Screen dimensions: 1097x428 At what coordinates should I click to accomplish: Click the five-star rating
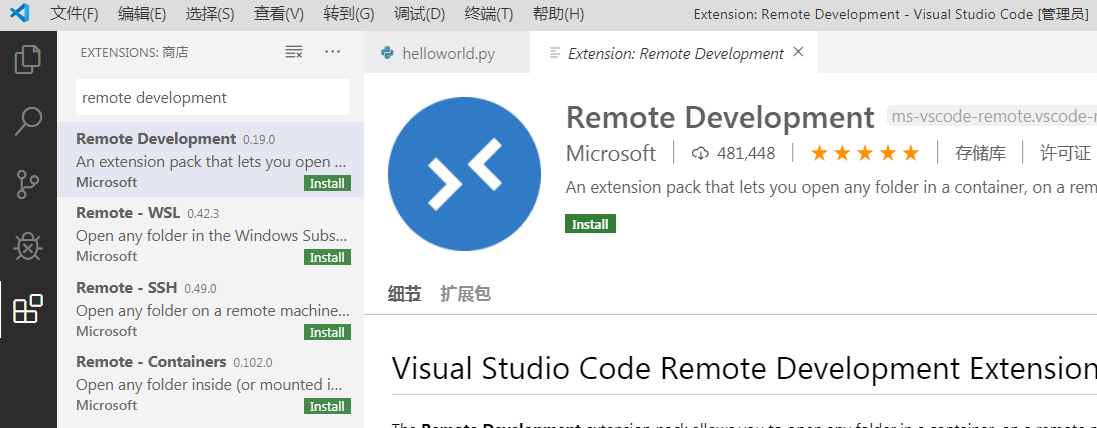point(865,153)
